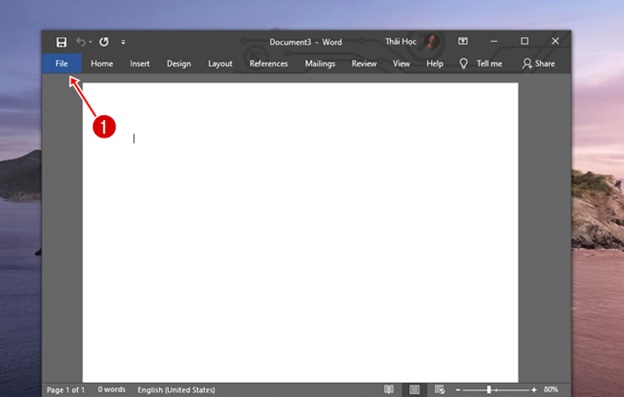Open the File tab
The image size is (624, 397).
[x=62, y=64]
